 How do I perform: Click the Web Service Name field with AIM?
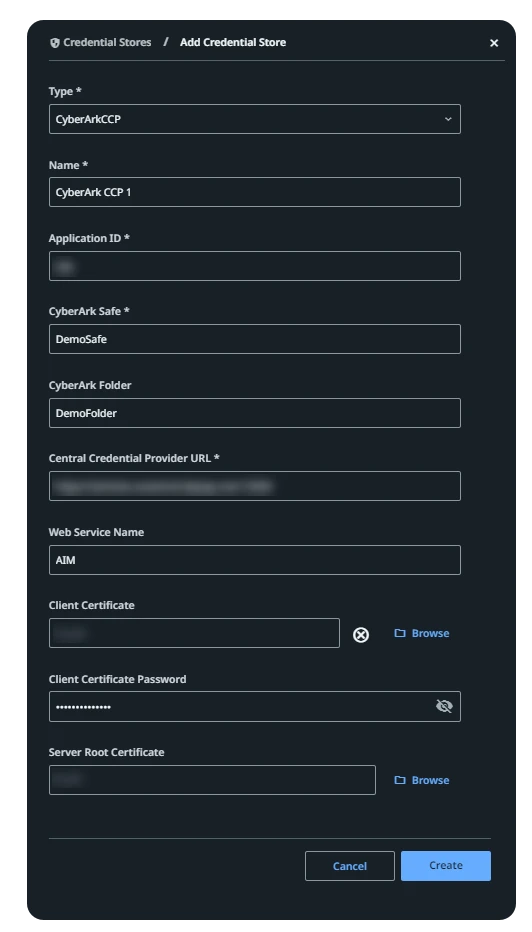[254, 560]
